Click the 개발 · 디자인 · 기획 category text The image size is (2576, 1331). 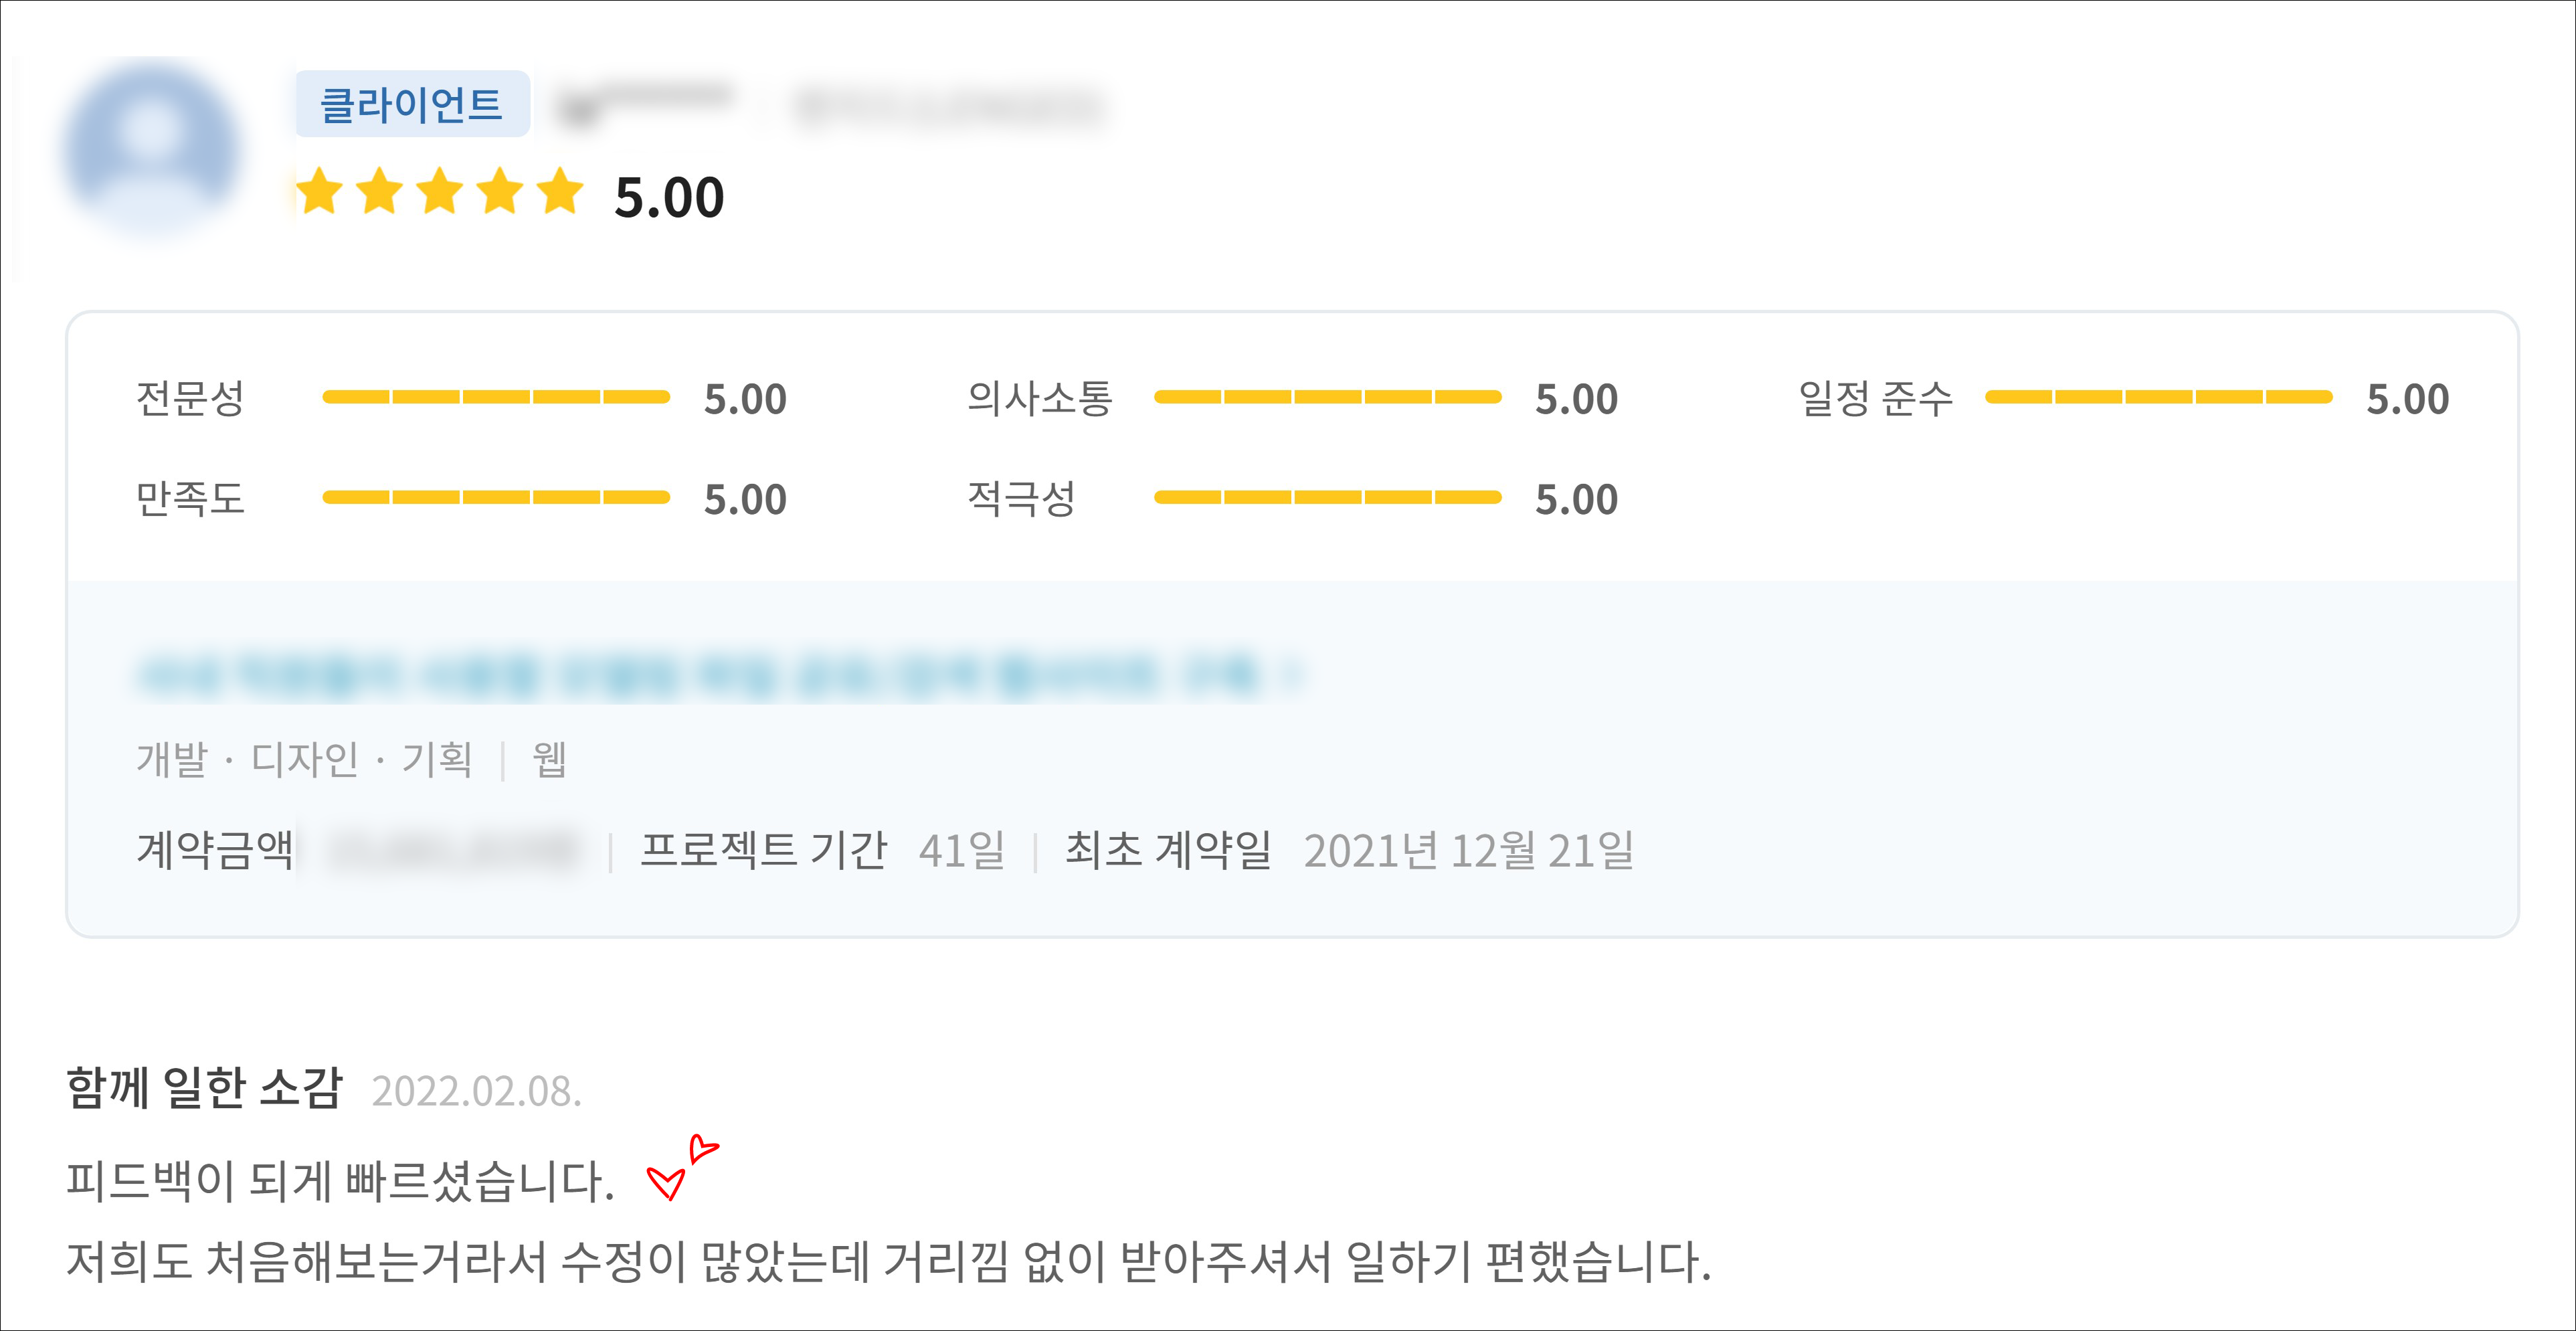click(x=304, y=759)
